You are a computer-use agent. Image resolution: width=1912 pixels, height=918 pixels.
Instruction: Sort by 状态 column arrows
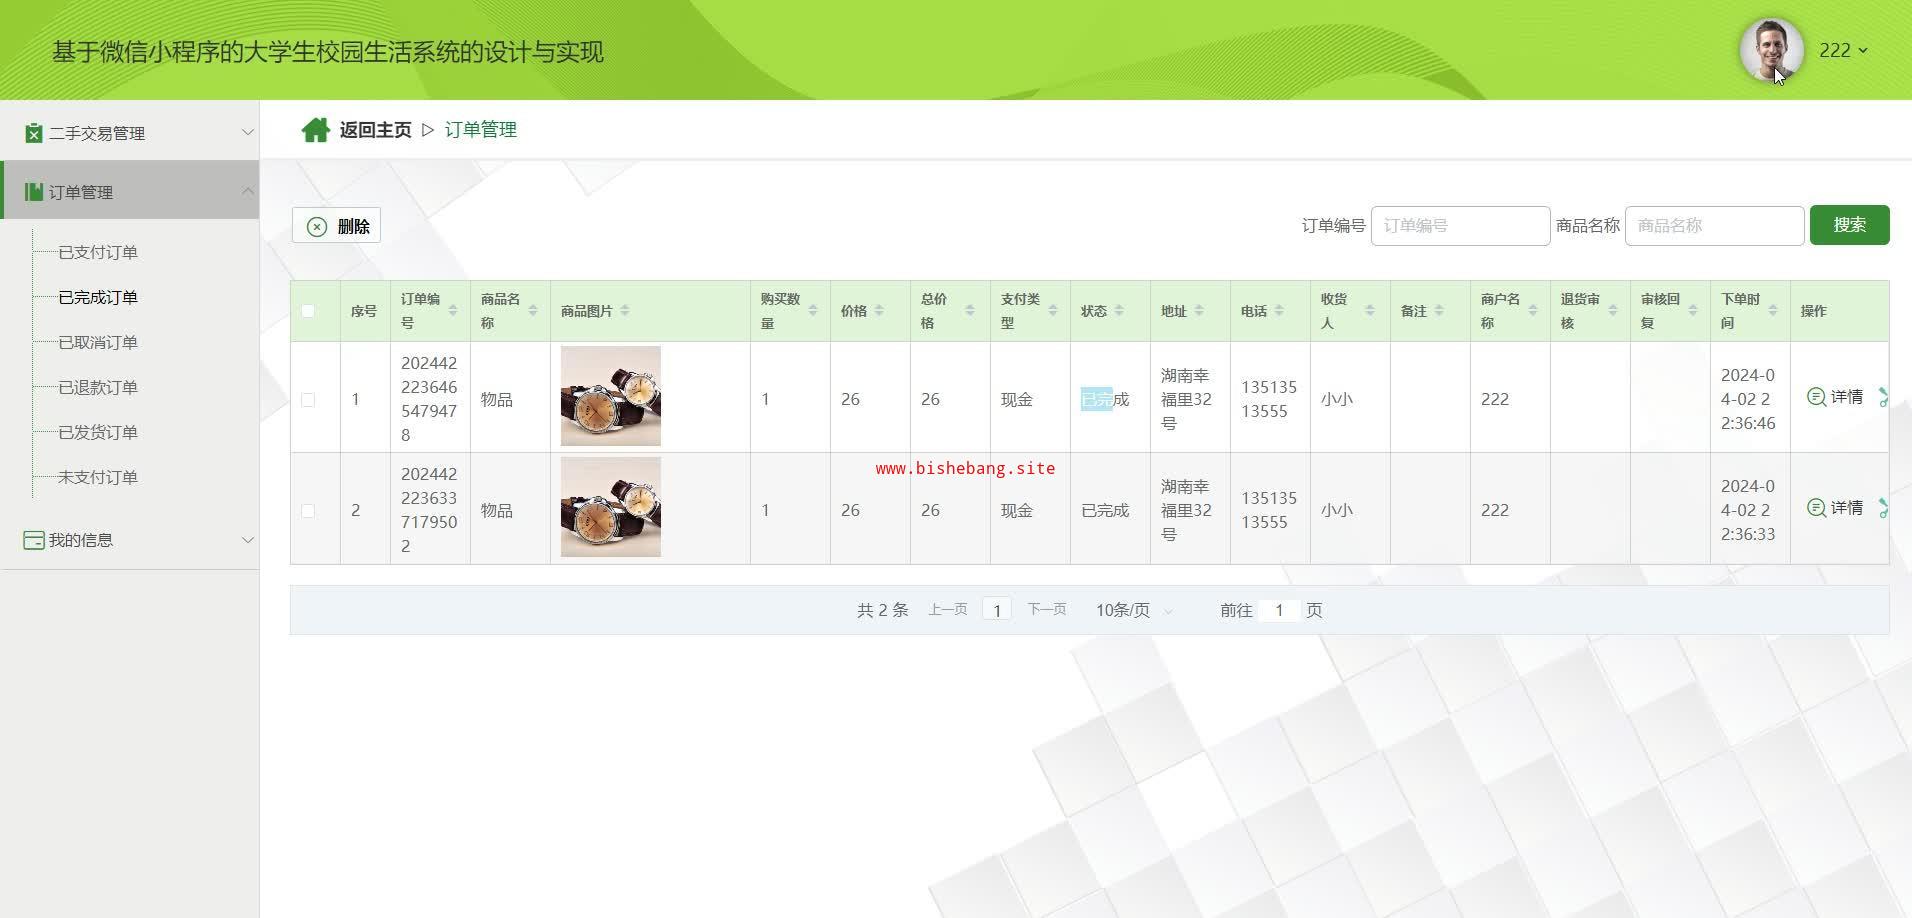1119,311
